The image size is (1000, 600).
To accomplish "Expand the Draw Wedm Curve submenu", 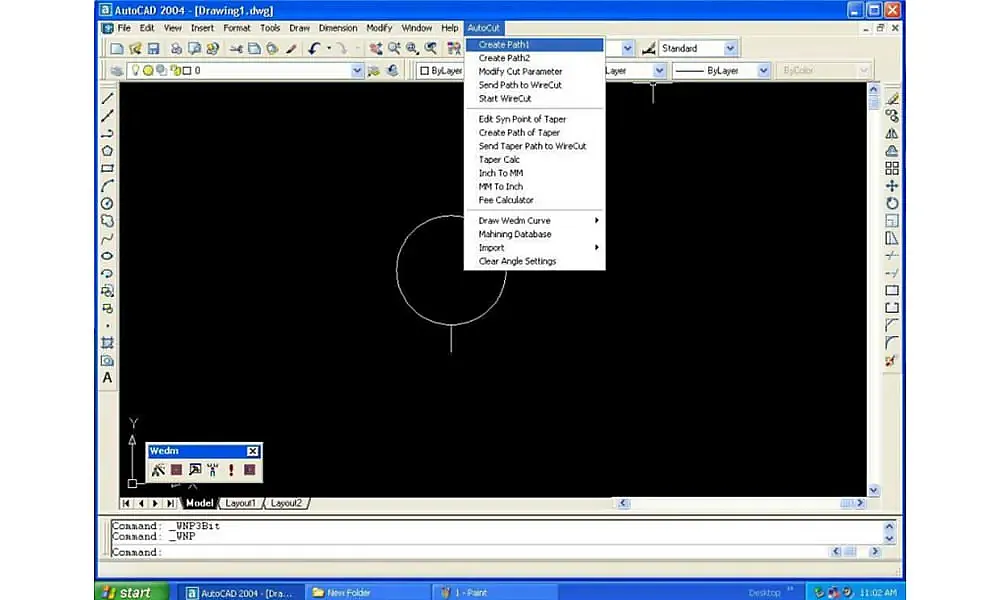I will coord(534,221).
